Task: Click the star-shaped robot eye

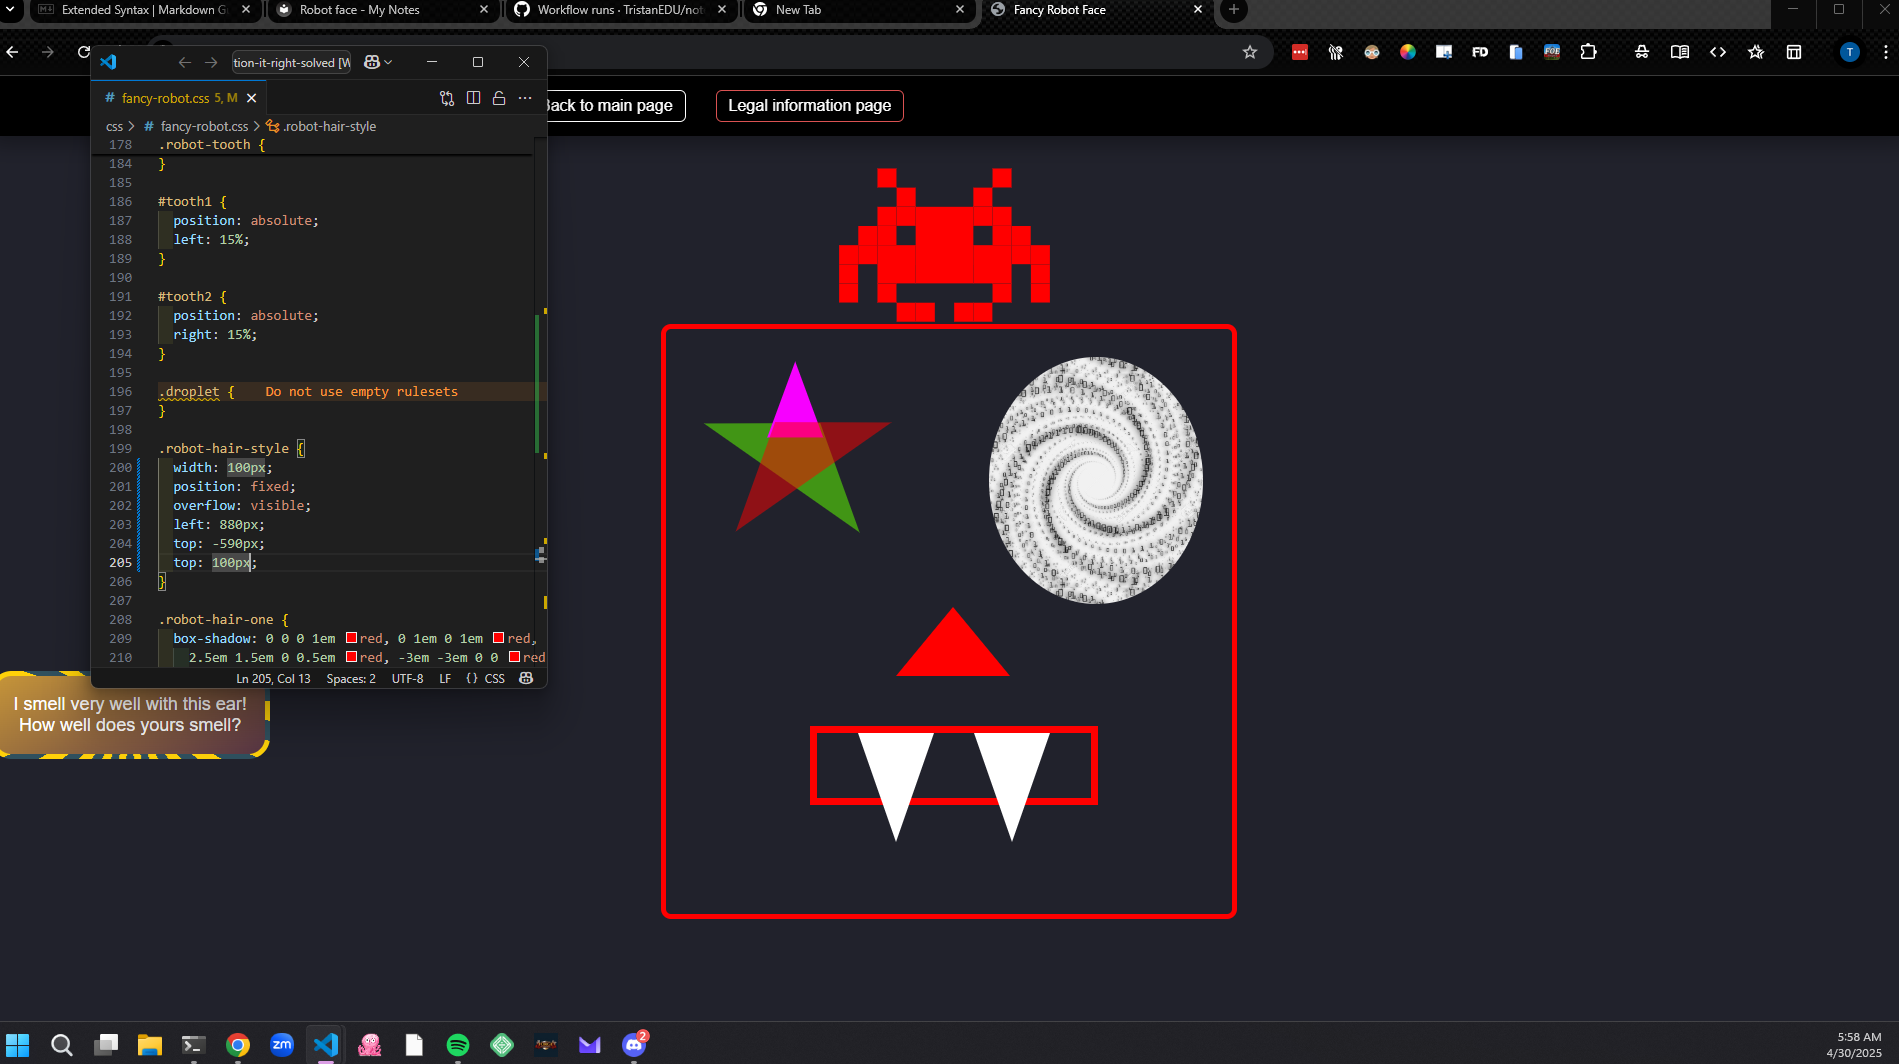Action: click(x=797, y=447)
